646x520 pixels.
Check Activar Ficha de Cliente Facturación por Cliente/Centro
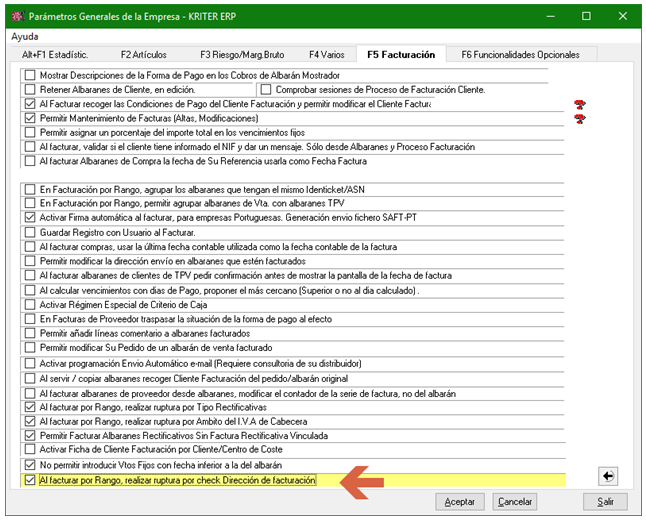(30, 449)
